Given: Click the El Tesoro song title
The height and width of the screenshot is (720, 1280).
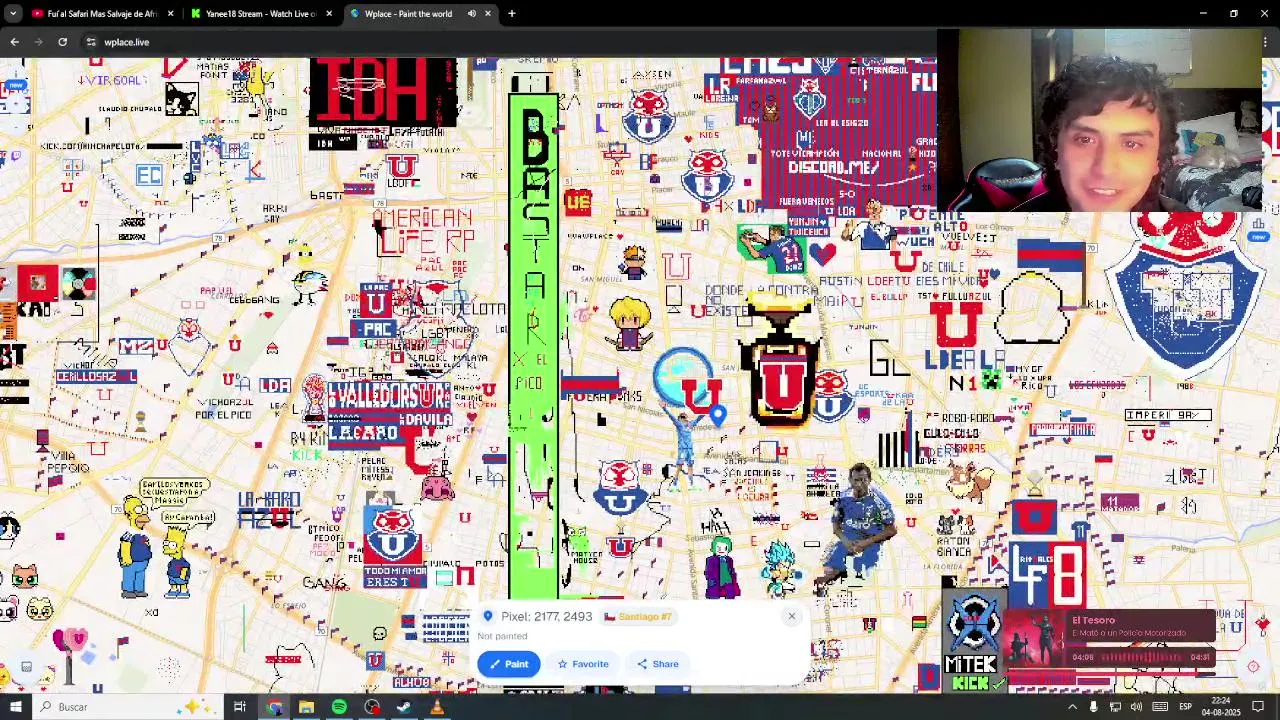Looking at the screenshot, I should point(1093,621).
